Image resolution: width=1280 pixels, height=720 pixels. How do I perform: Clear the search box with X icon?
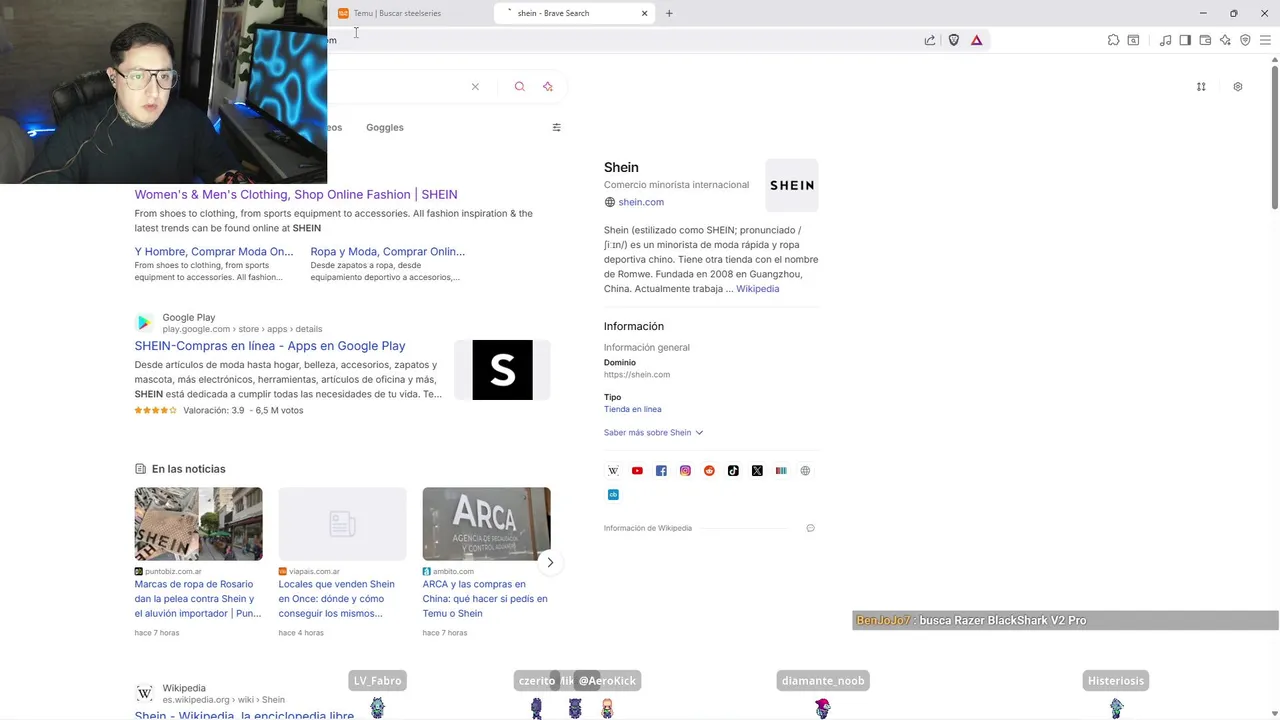coord(475,87)
